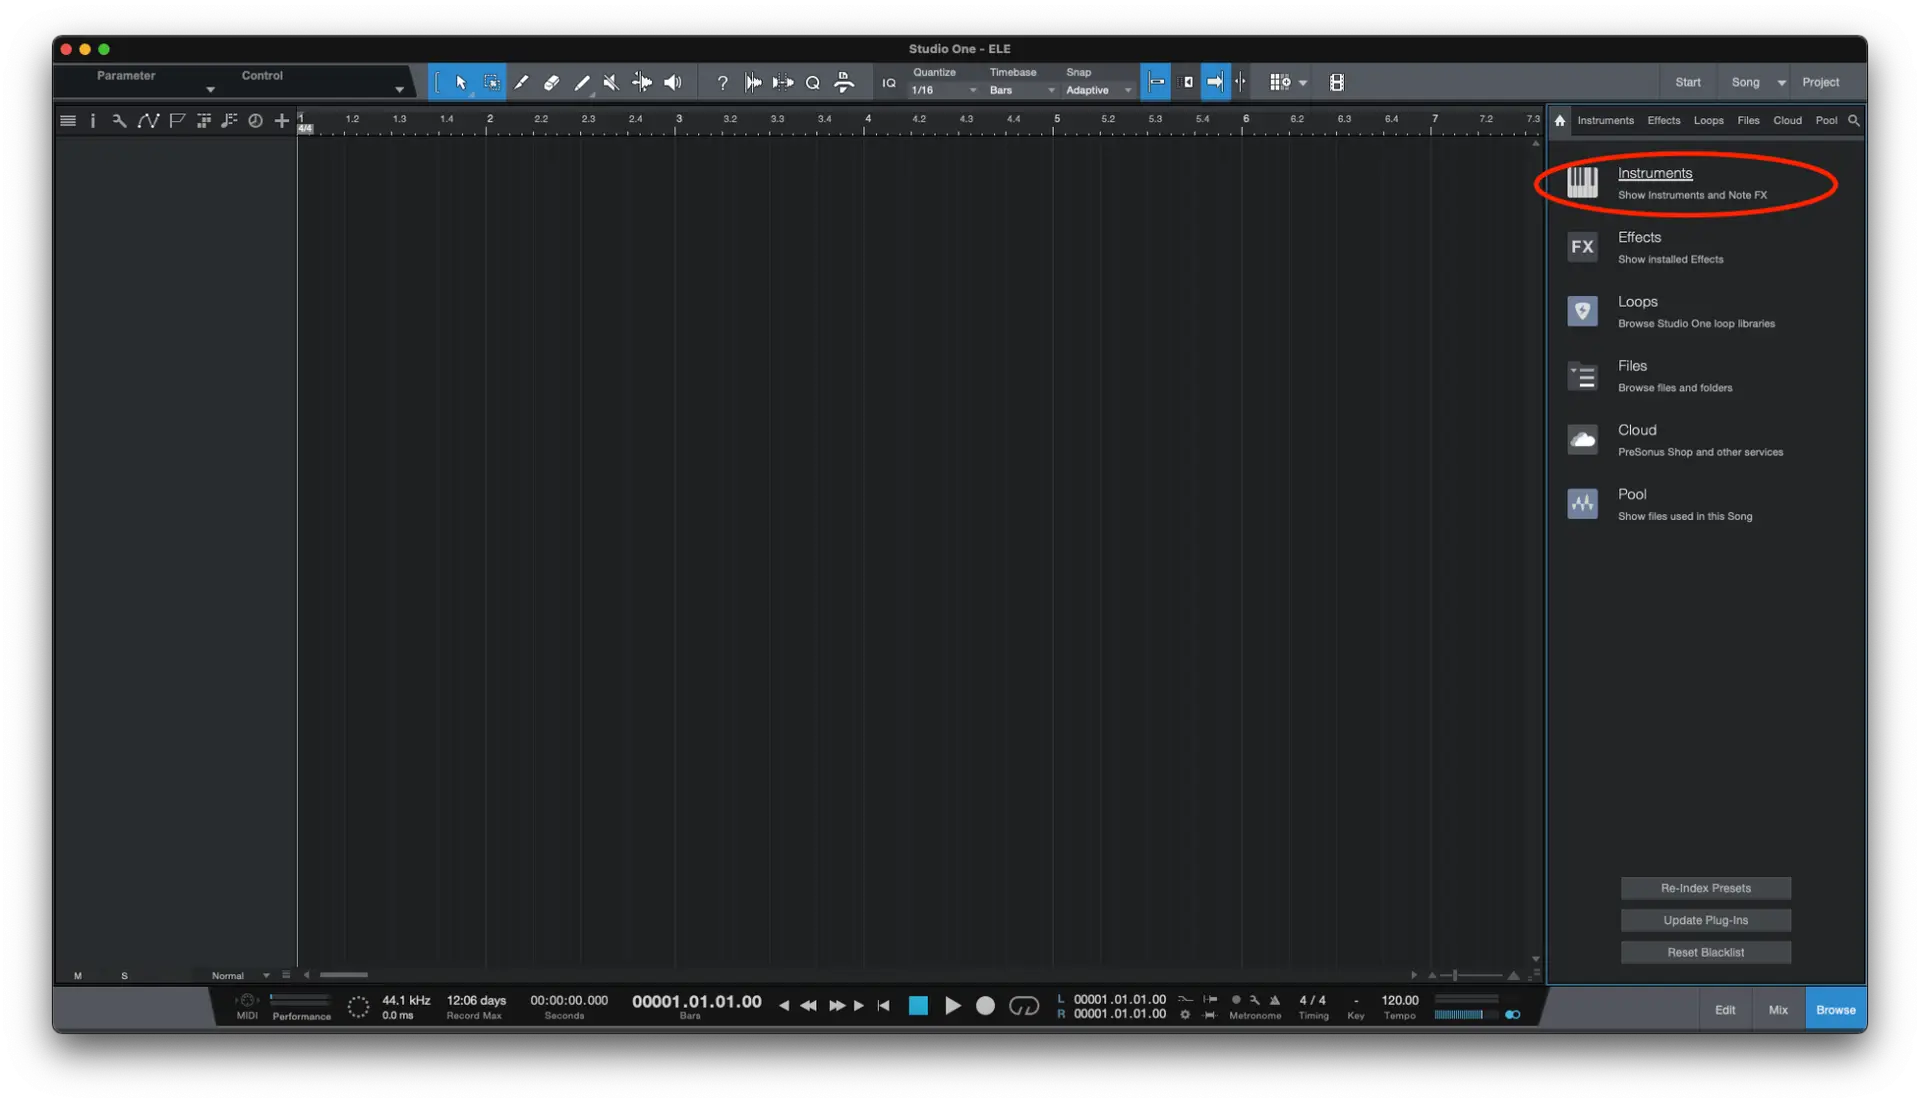Select the Range tool
The image size is (1920, 1104).
(491, 83)
